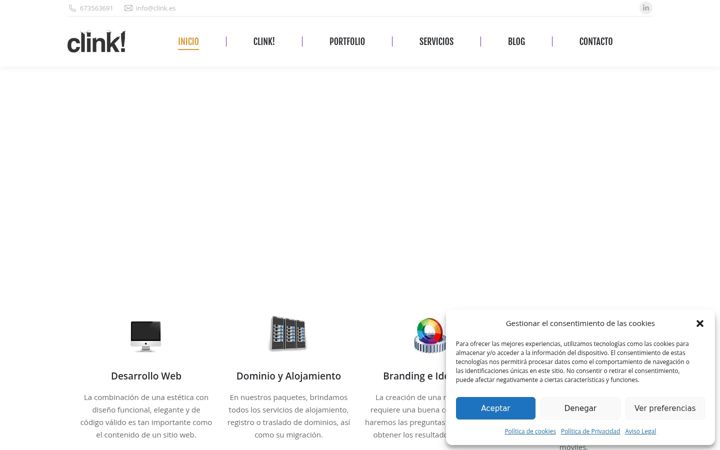Open the Aviso Legal link
The image size is (720, 450).
tap(640, 432)
